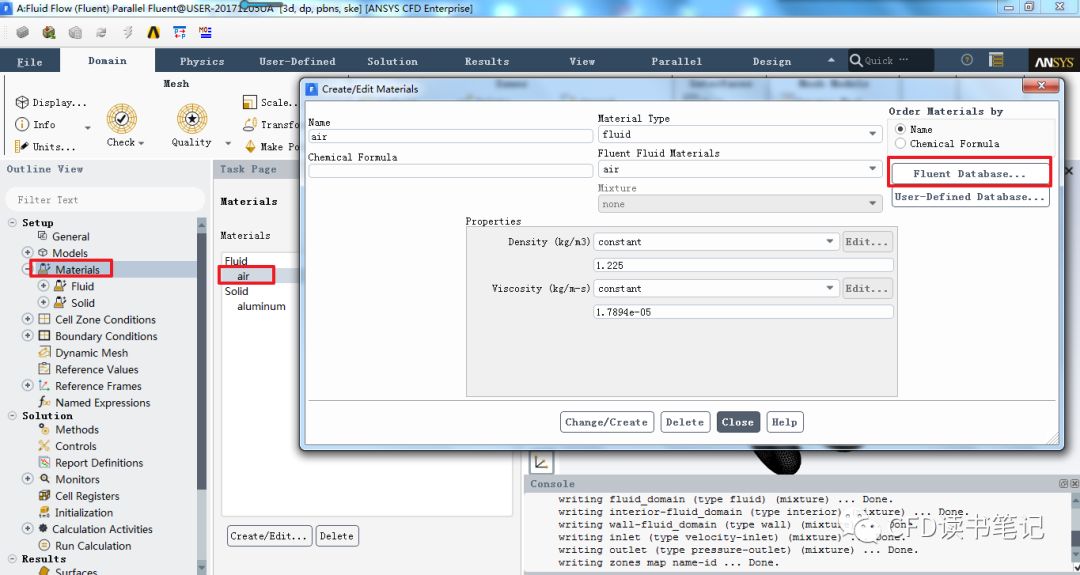The height and width of the screenshot is (575, 1080).
Task: Open the mesh Display dialog icon
Action: pos(22,103)
